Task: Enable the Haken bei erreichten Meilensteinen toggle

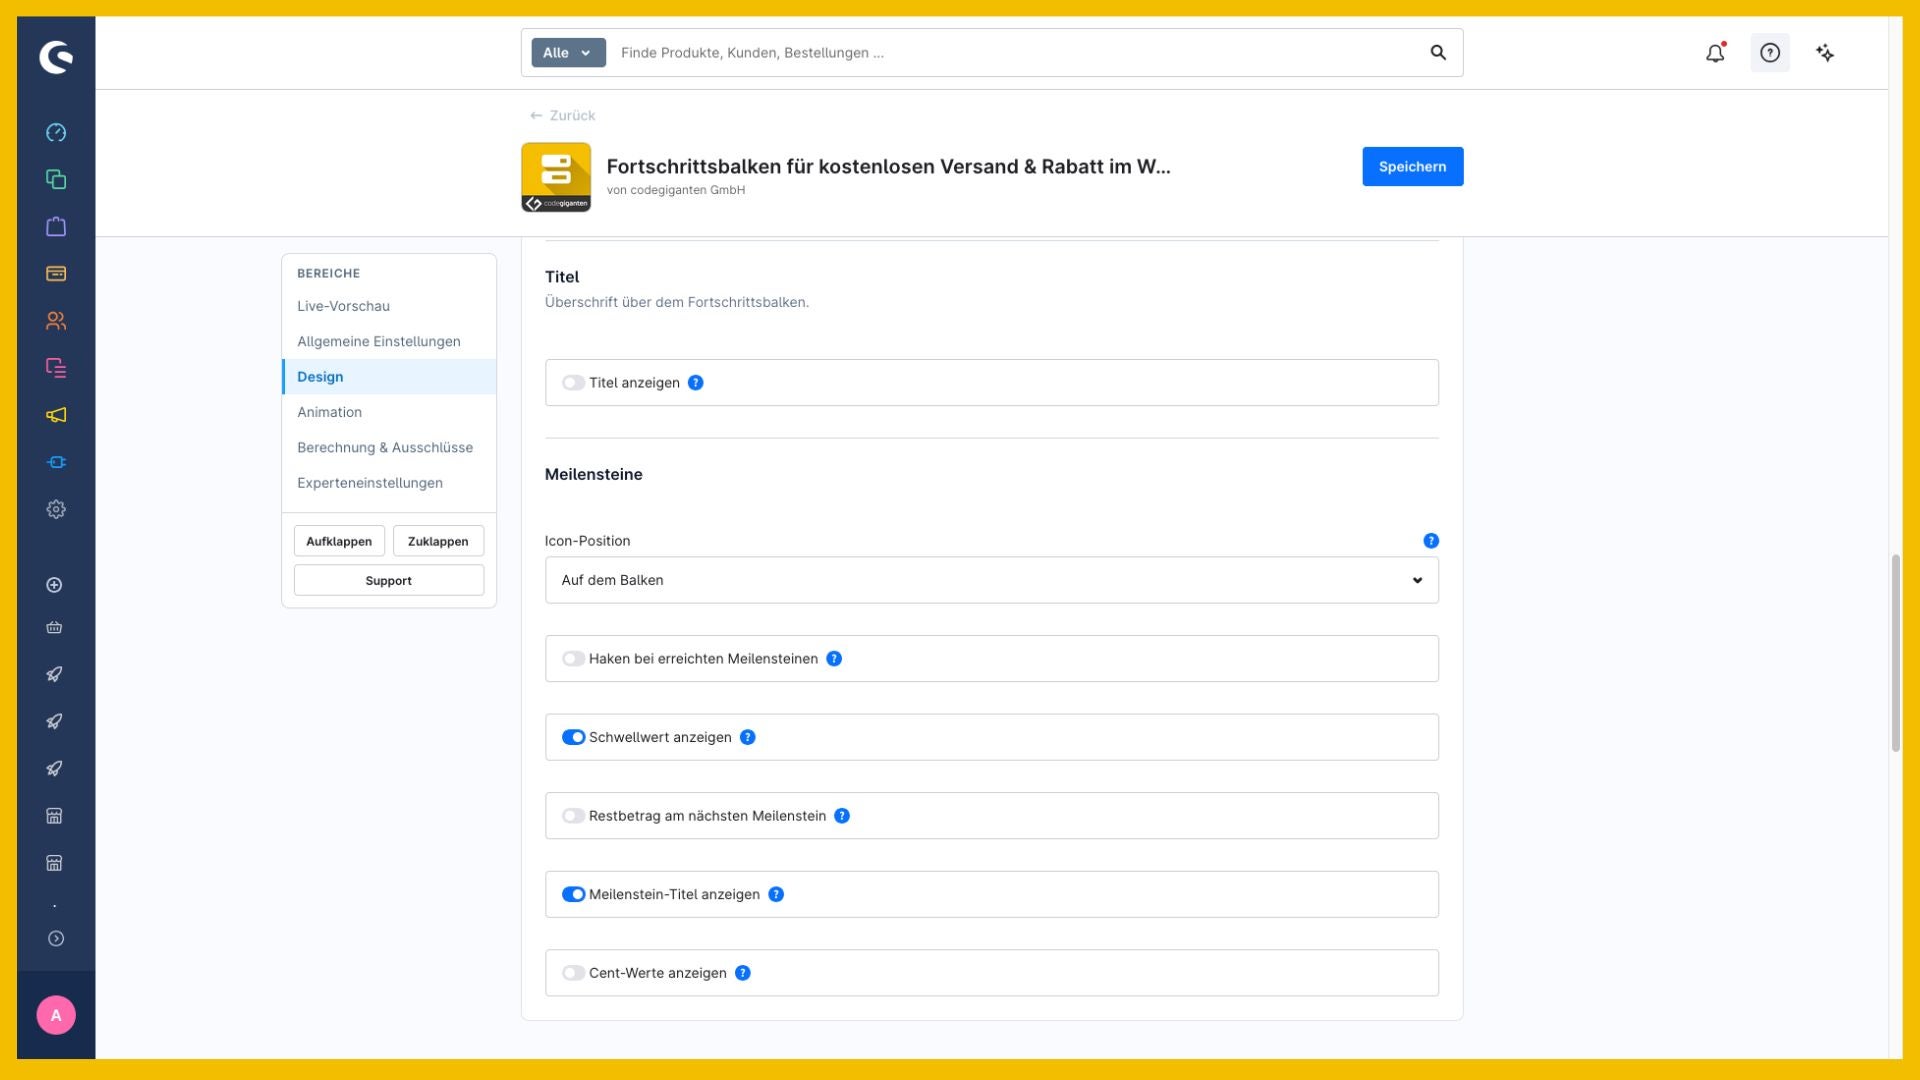Action: tap(573, 659)
